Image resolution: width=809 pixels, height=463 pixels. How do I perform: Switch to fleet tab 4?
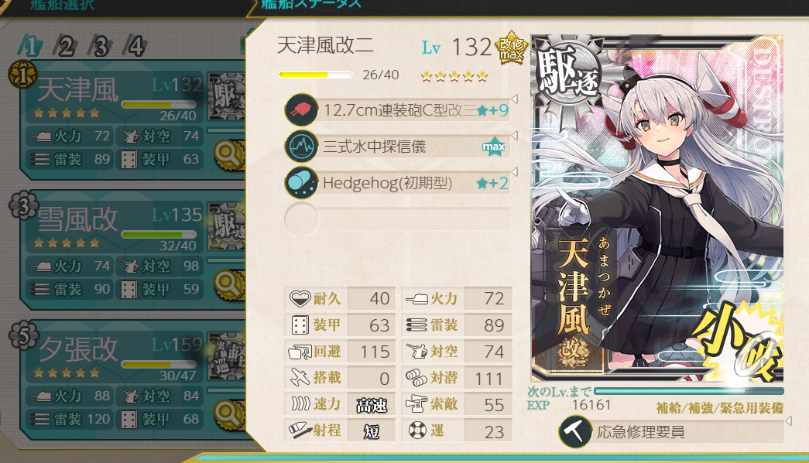[x=135, y=46]
